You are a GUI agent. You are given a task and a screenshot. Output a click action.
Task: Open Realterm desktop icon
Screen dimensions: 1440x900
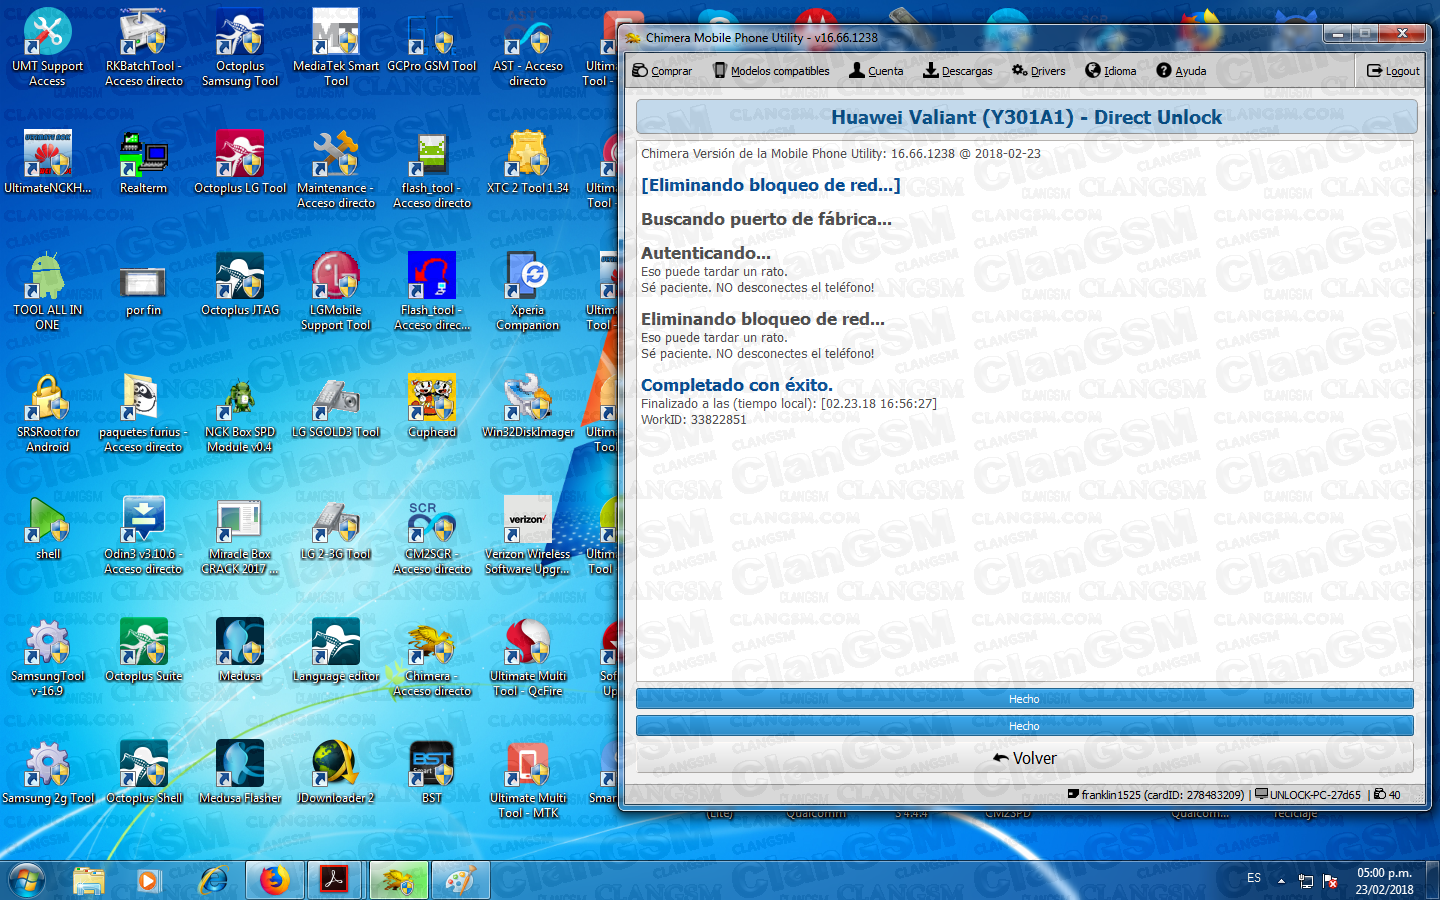point(143,162)
